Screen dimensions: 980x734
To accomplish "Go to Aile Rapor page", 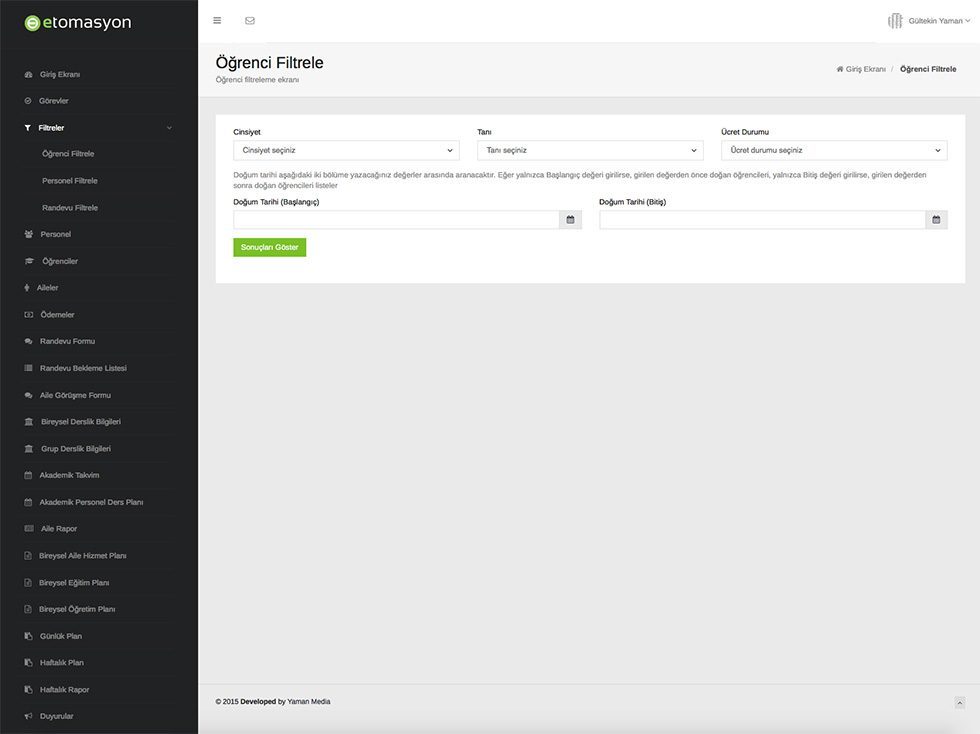I will coord(59,529).
